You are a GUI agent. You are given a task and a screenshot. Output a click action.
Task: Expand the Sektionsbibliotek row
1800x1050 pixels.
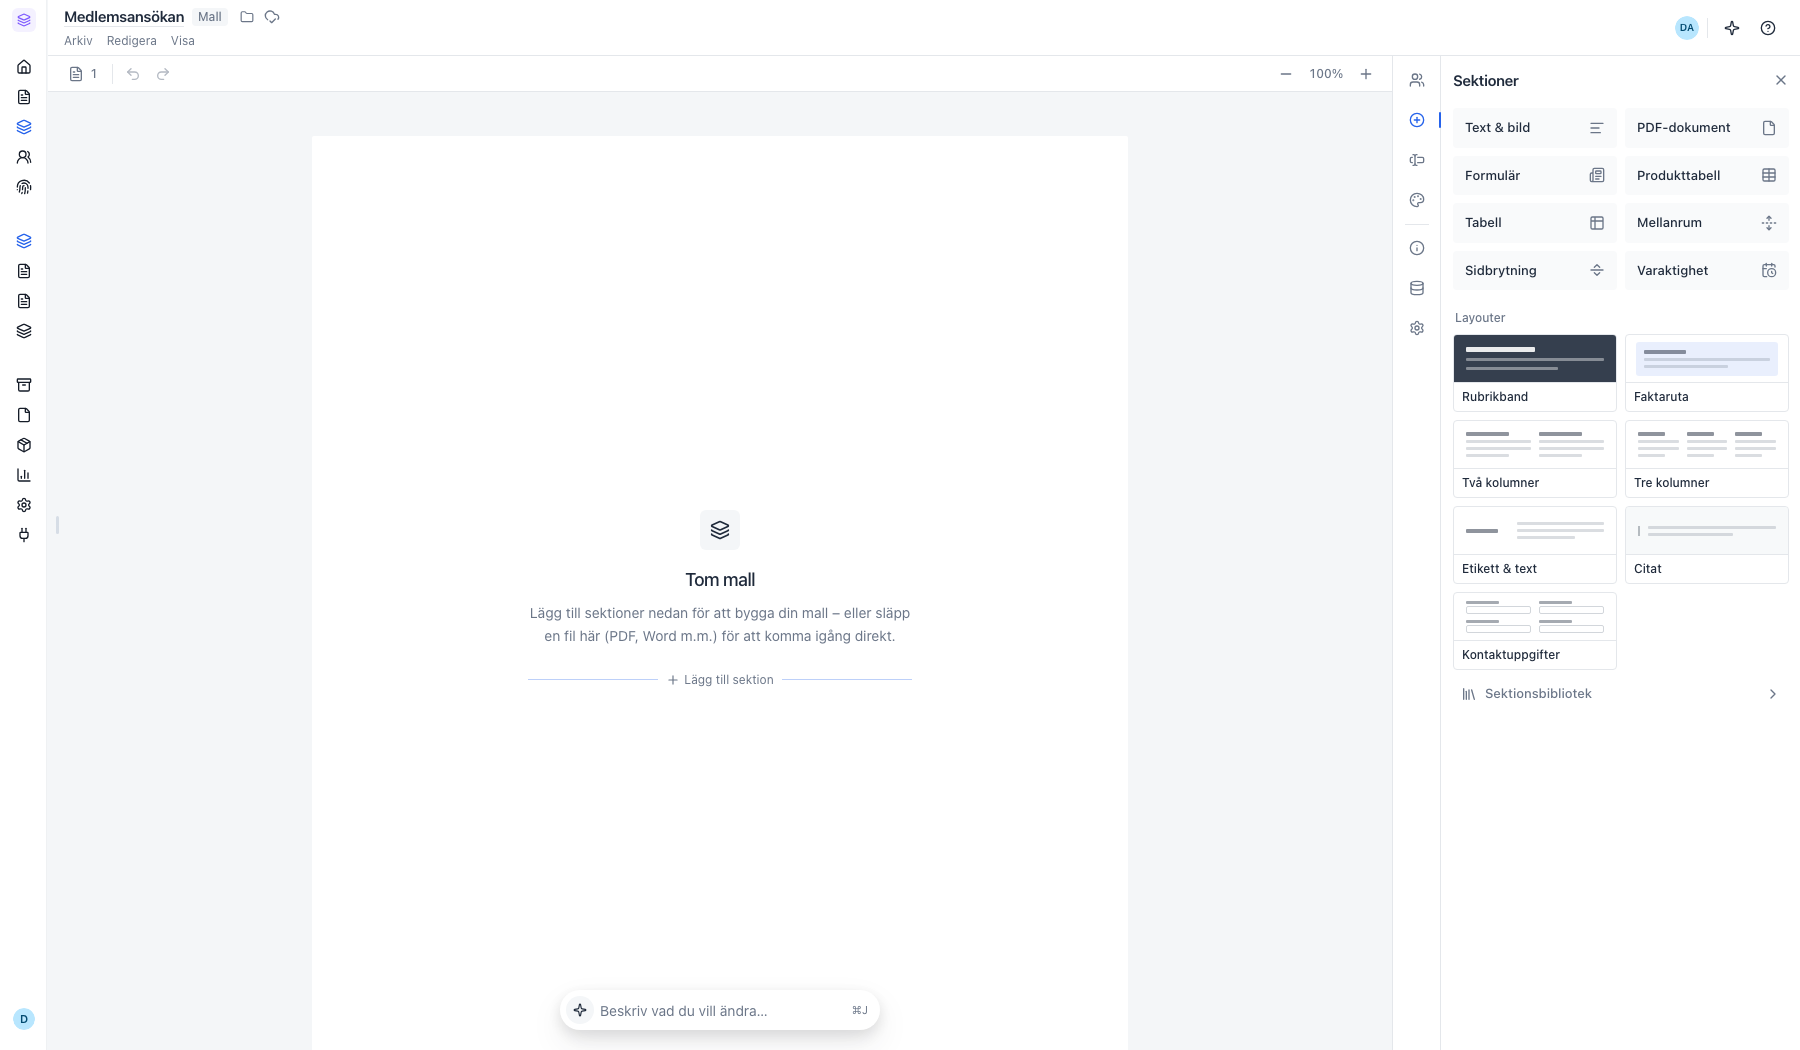[1620, 694]
